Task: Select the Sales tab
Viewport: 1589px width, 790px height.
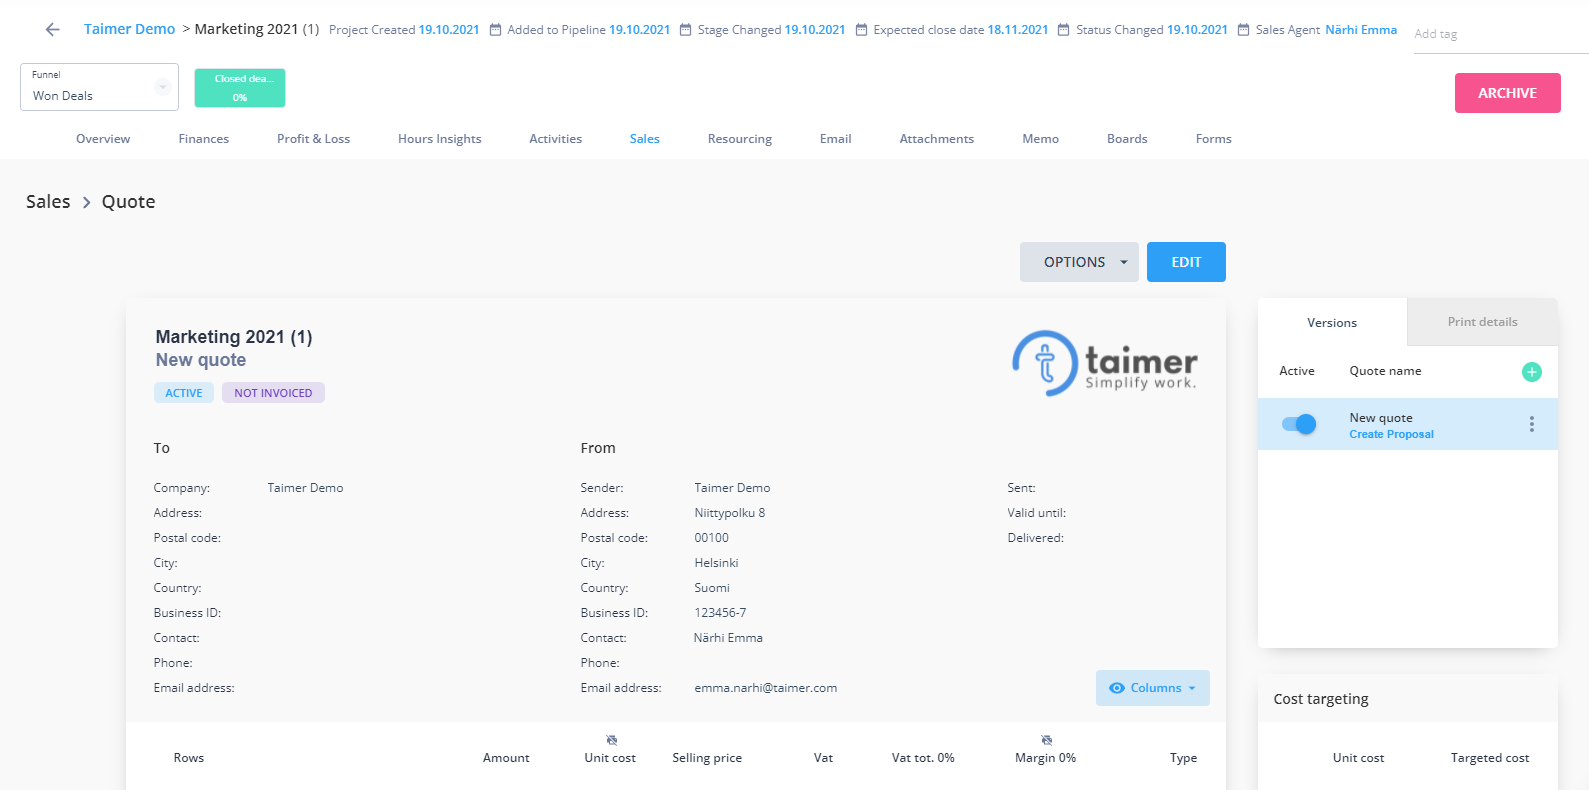Action: coord(645,139)
